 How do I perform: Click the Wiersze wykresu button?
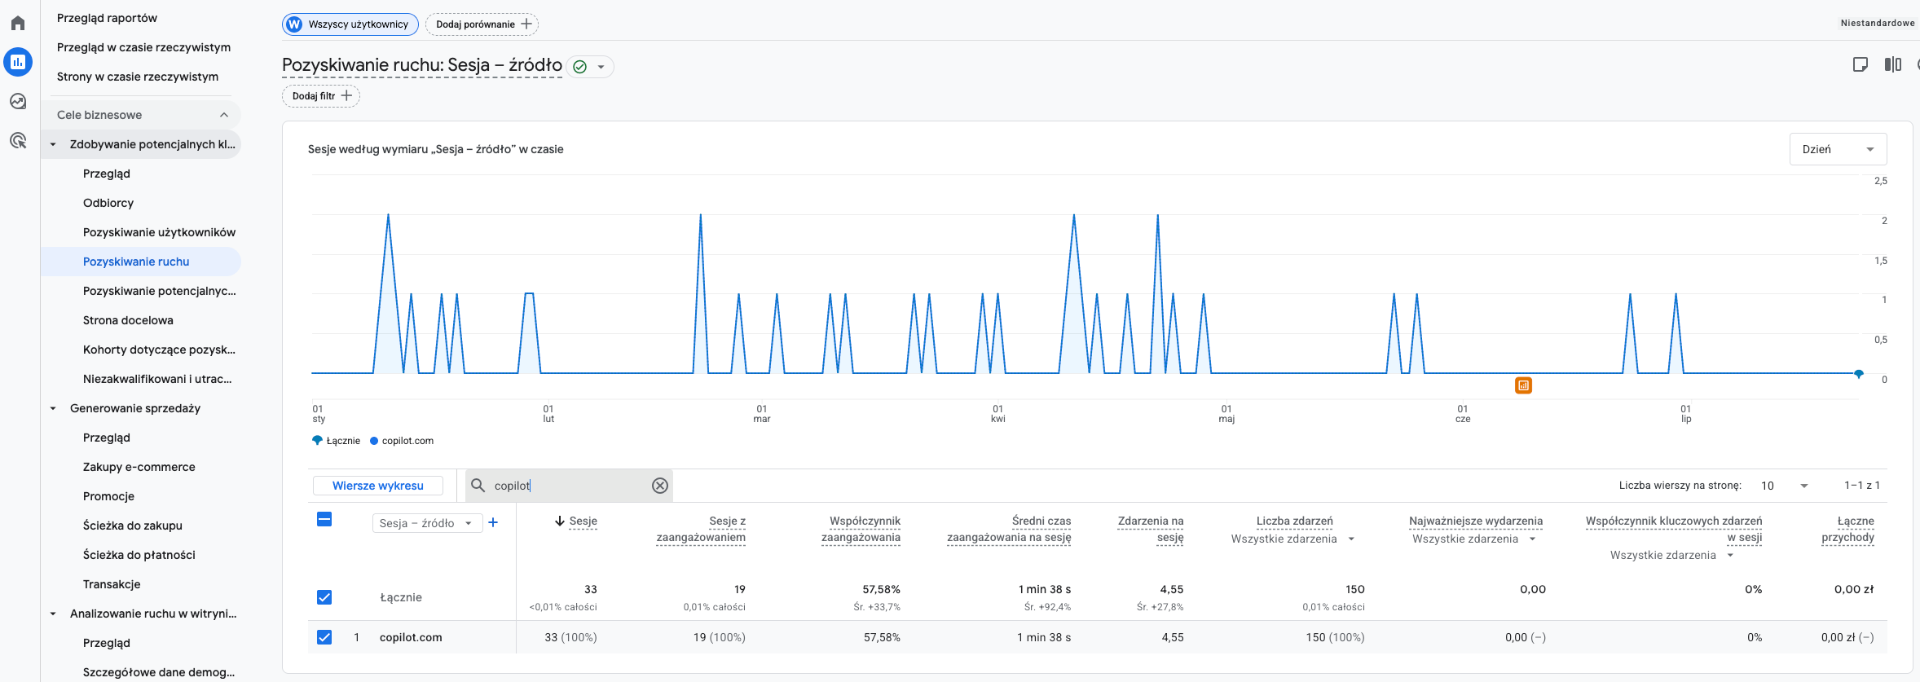tap(378, 486)
